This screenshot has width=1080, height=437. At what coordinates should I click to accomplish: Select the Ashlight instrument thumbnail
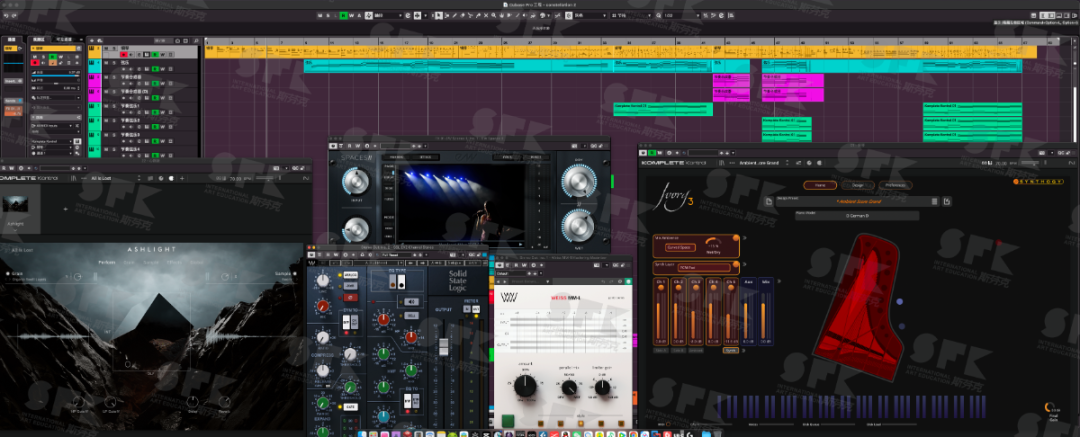(16, 204)
